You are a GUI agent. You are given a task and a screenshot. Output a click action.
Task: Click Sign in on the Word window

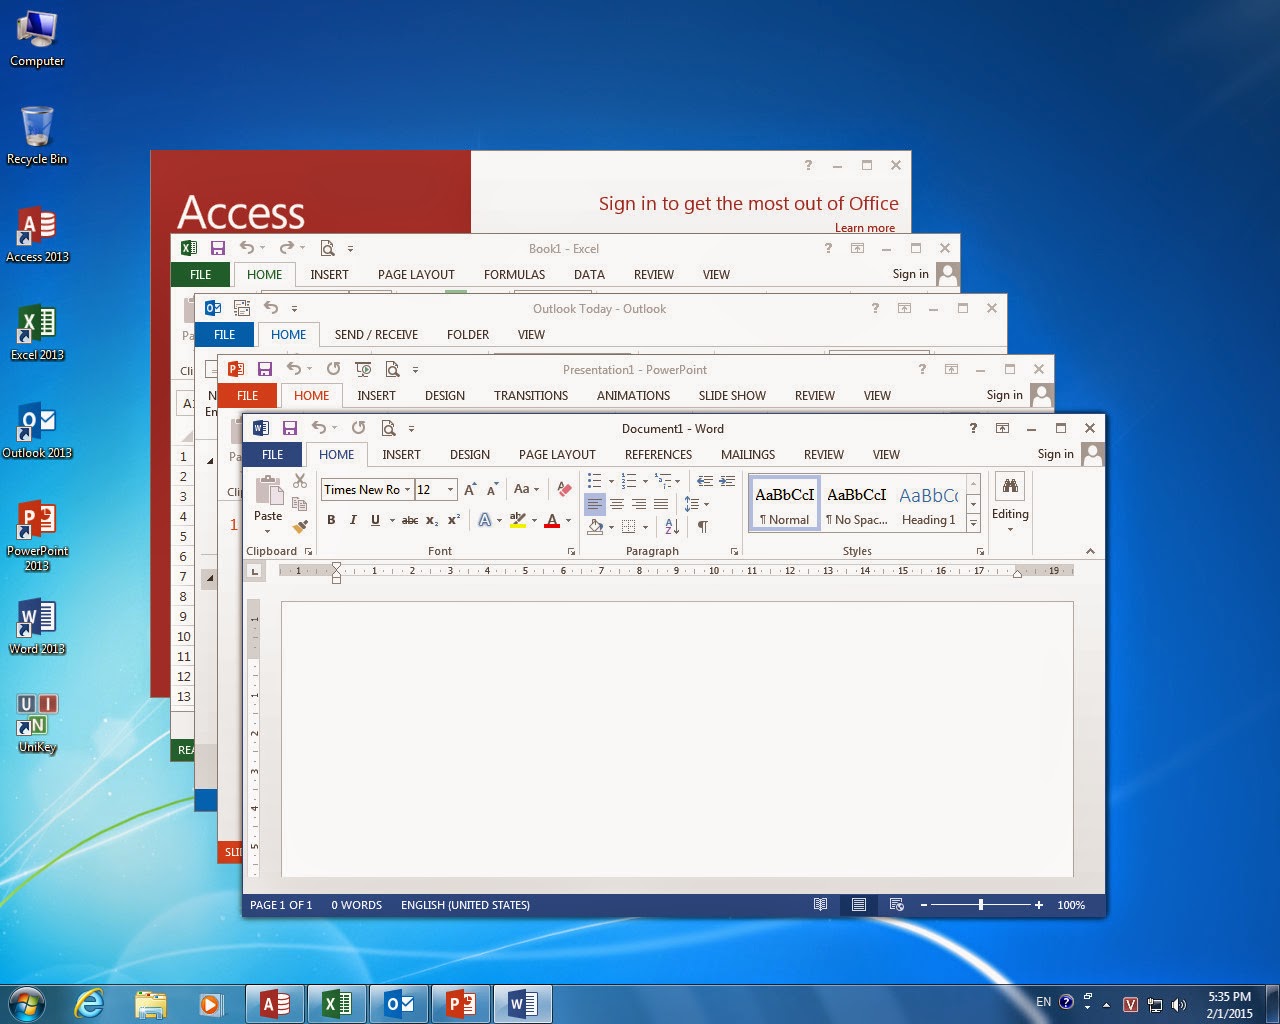pyautogui.click(x=1055, y=454)
